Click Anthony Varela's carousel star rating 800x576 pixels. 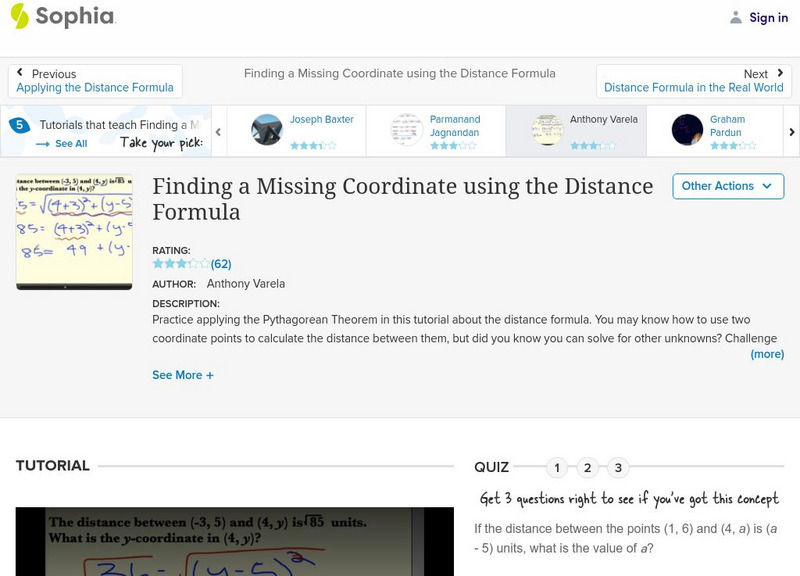[593, 145]
